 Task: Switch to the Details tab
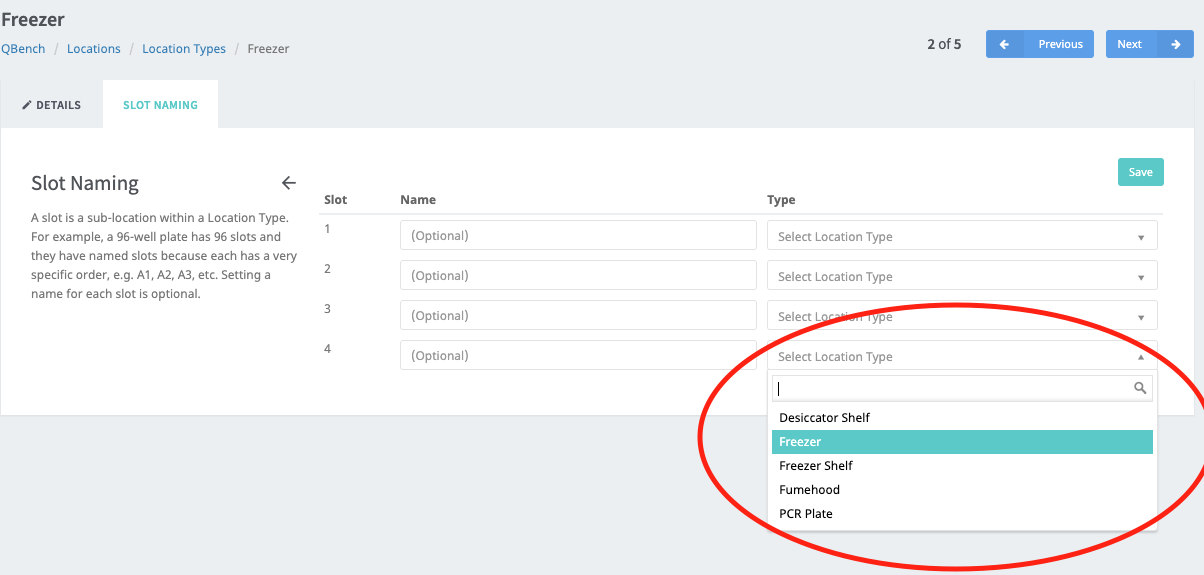(51, 105)
